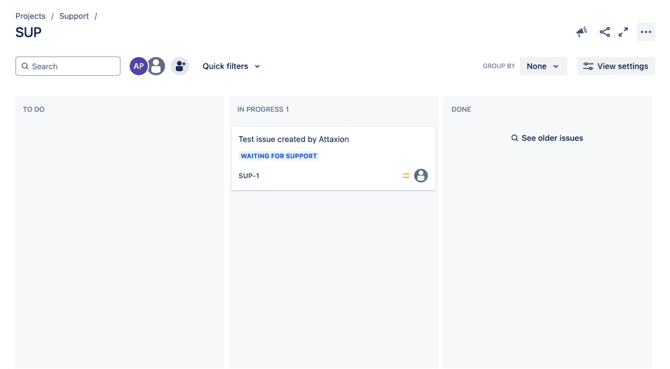This screenshot has width=670, height=369.
Task: Click the feedback megaphone icon
Action: click(582, 32)
